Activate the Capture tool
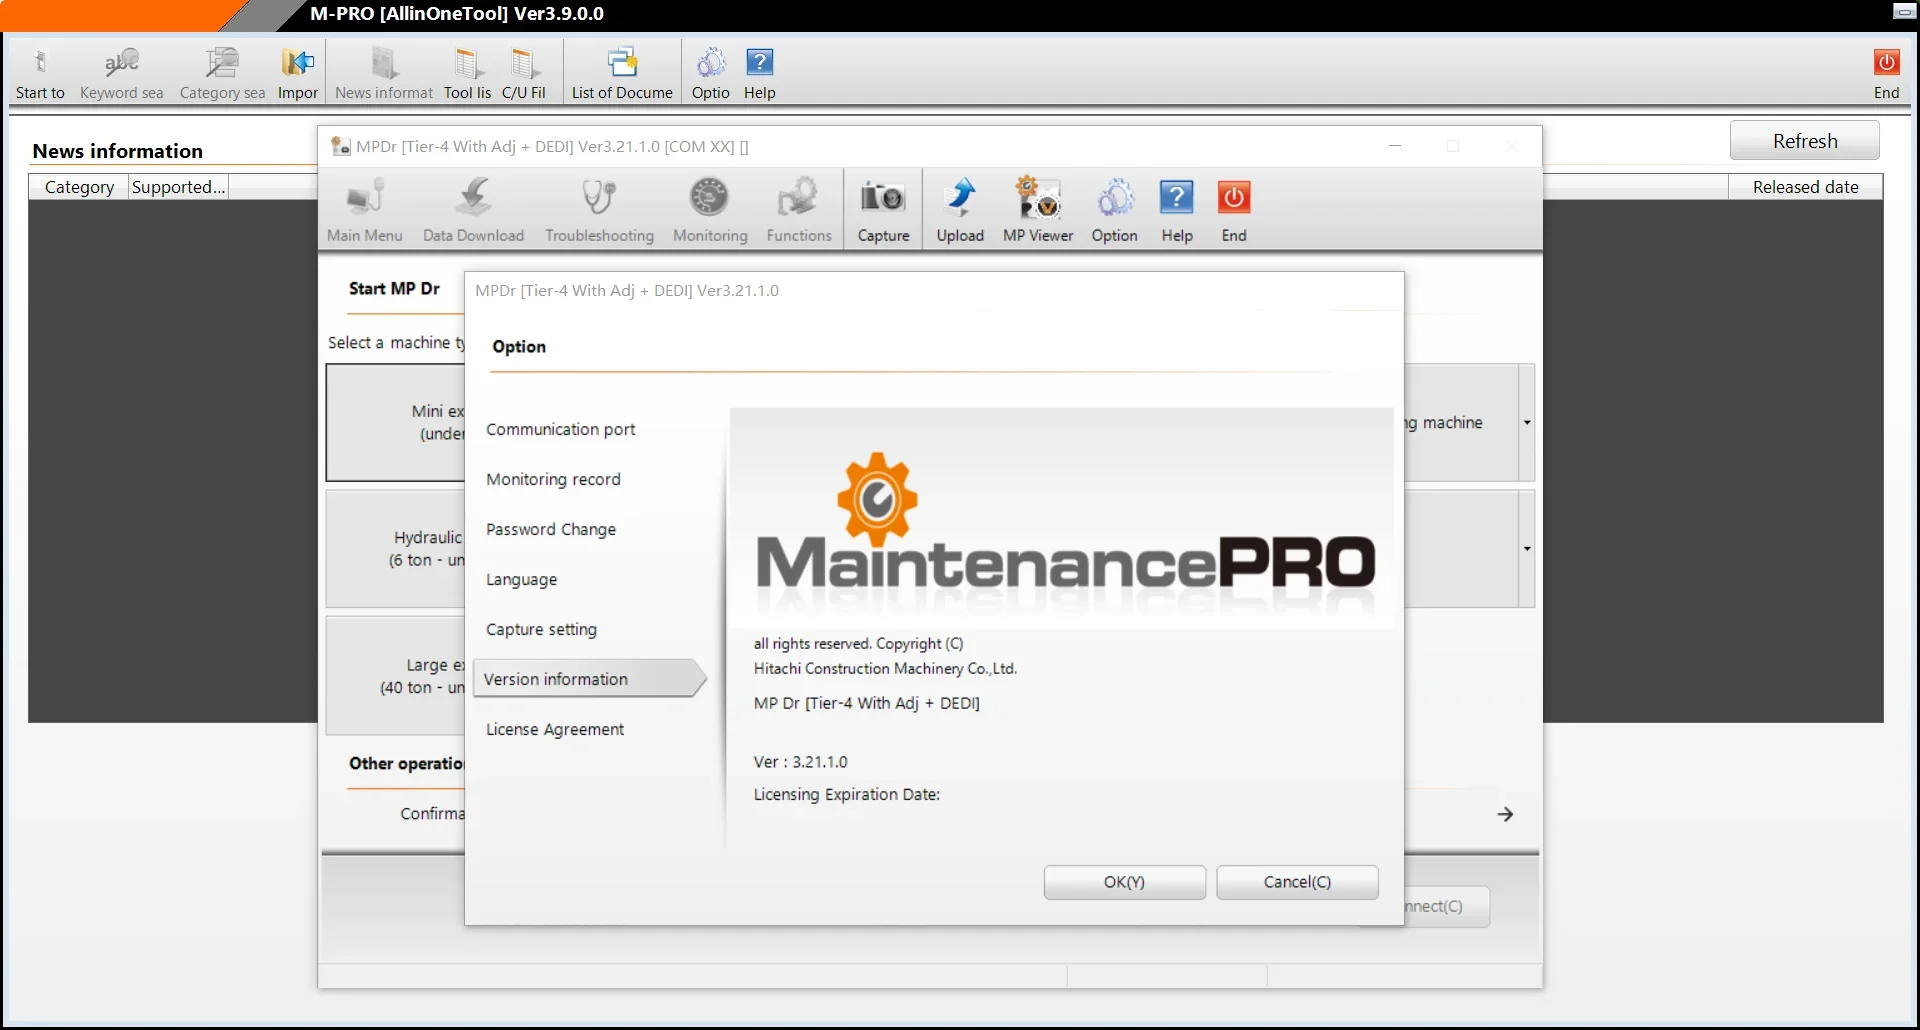The image size is (1920, 1030). click(x=883, y=209)
